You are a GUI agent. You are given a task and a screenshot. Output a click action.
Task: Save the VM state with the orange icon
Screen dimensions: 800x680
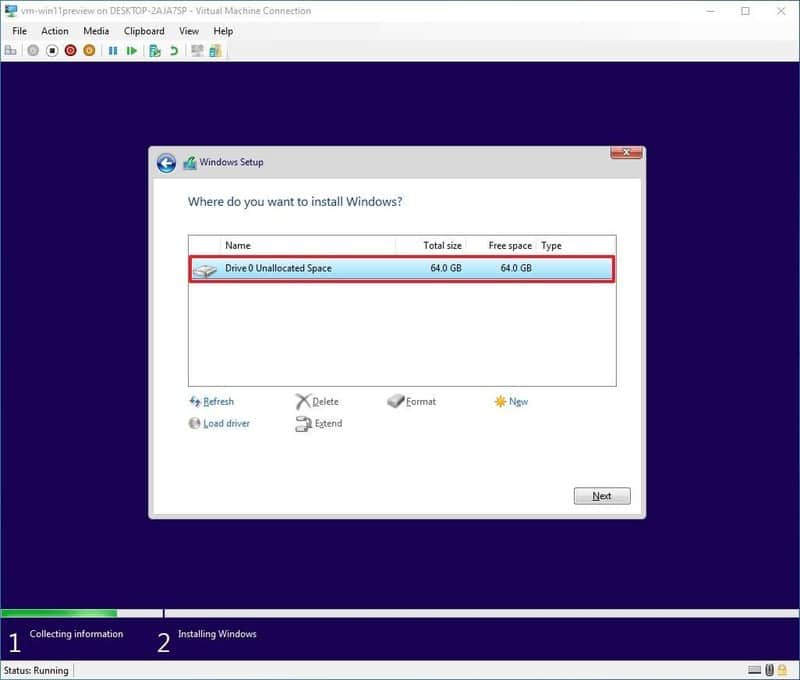coord(89,51)
